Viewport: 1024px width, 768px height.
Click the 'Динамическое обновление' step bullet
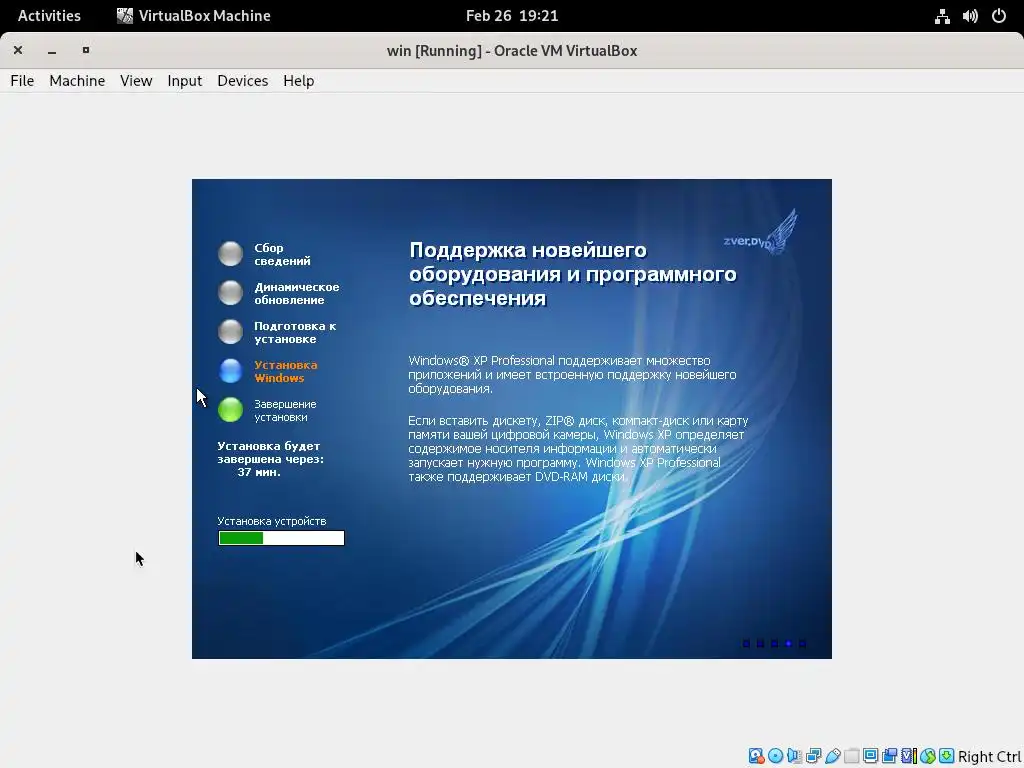[x=231, y=293]
